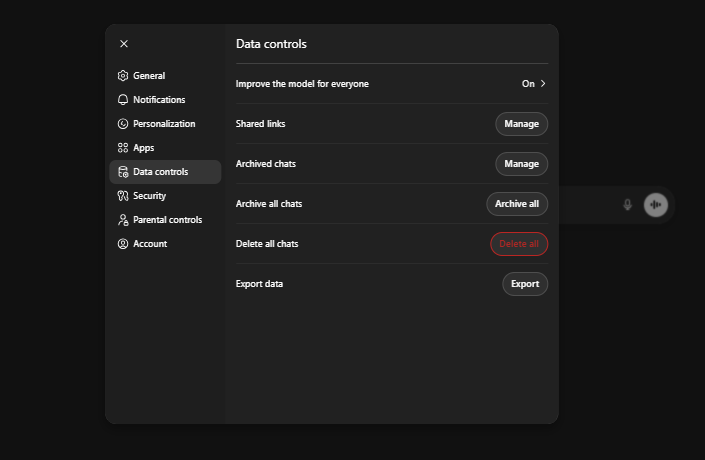Manage archived chats
Image resolution: width=705 pixels, height=460 pixels.
pyautogui.click(x=521, y=164)
